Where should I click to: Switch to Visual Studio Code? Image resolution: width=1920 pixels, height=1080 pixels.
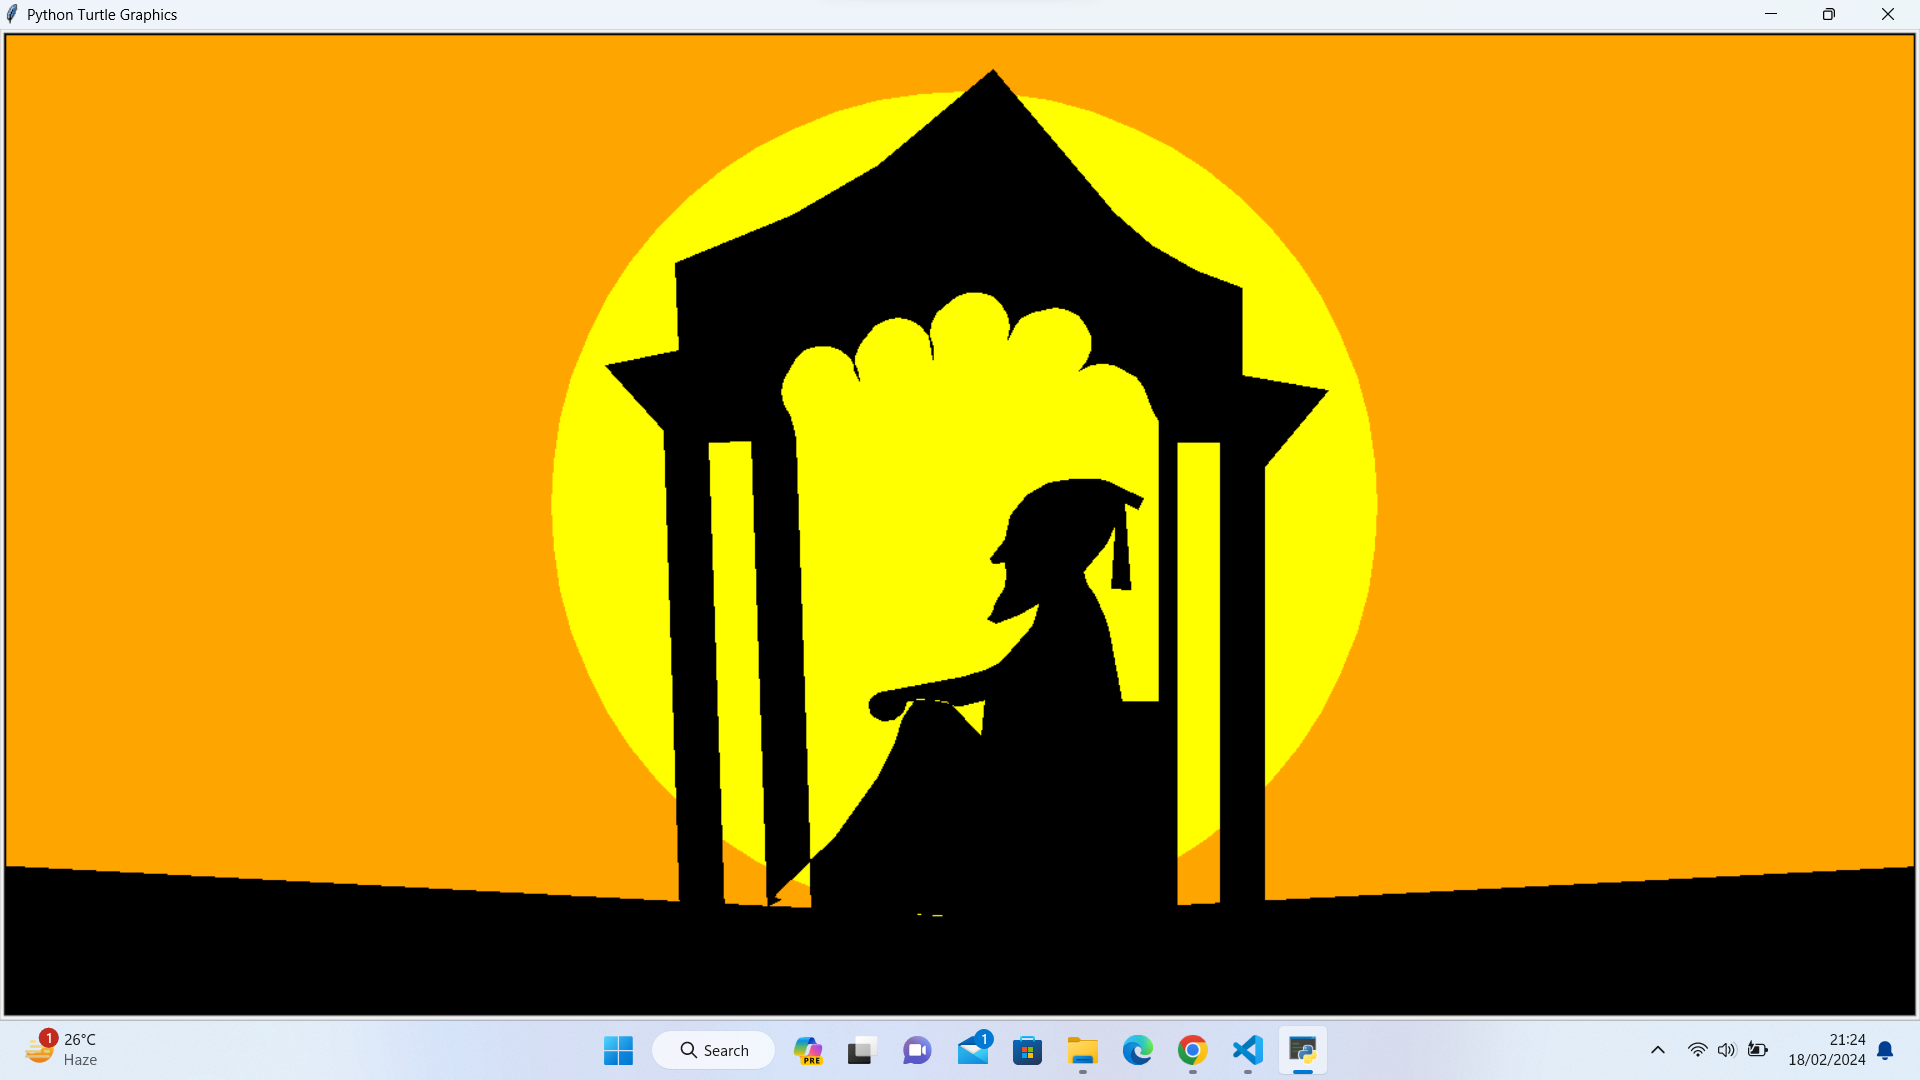(x=1247, y=1050)
